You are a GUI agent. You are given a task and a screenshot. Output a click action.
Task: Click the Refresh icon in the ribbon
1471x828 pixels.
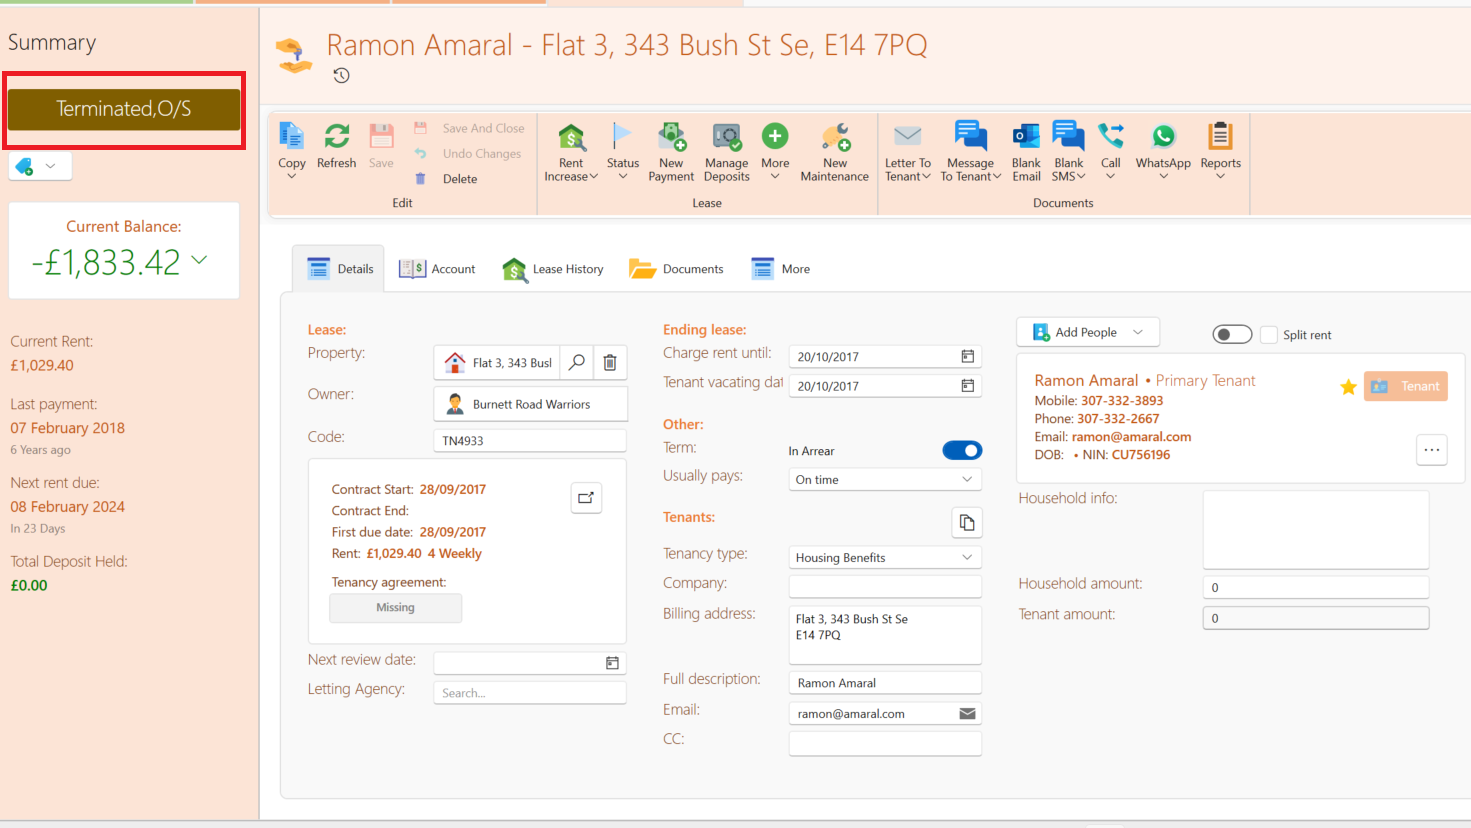[x=336, y=136]
